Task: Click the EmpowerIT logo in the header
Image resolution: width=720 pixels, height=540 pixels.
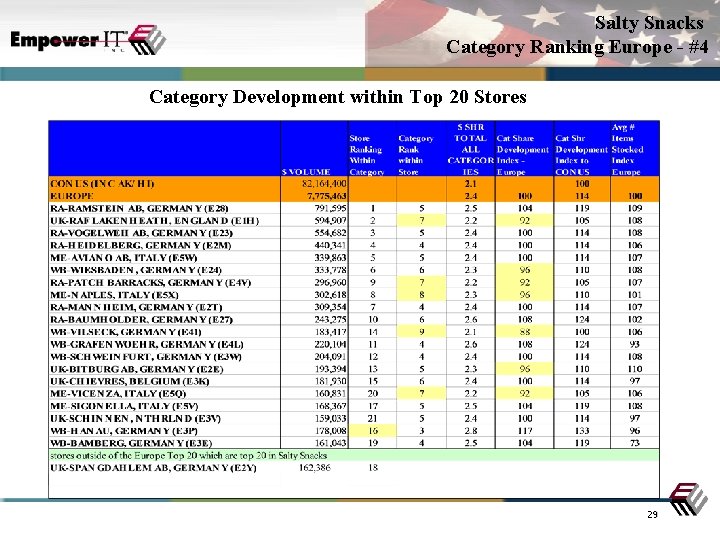Action: pyautogui.click(x=87, y=40)
